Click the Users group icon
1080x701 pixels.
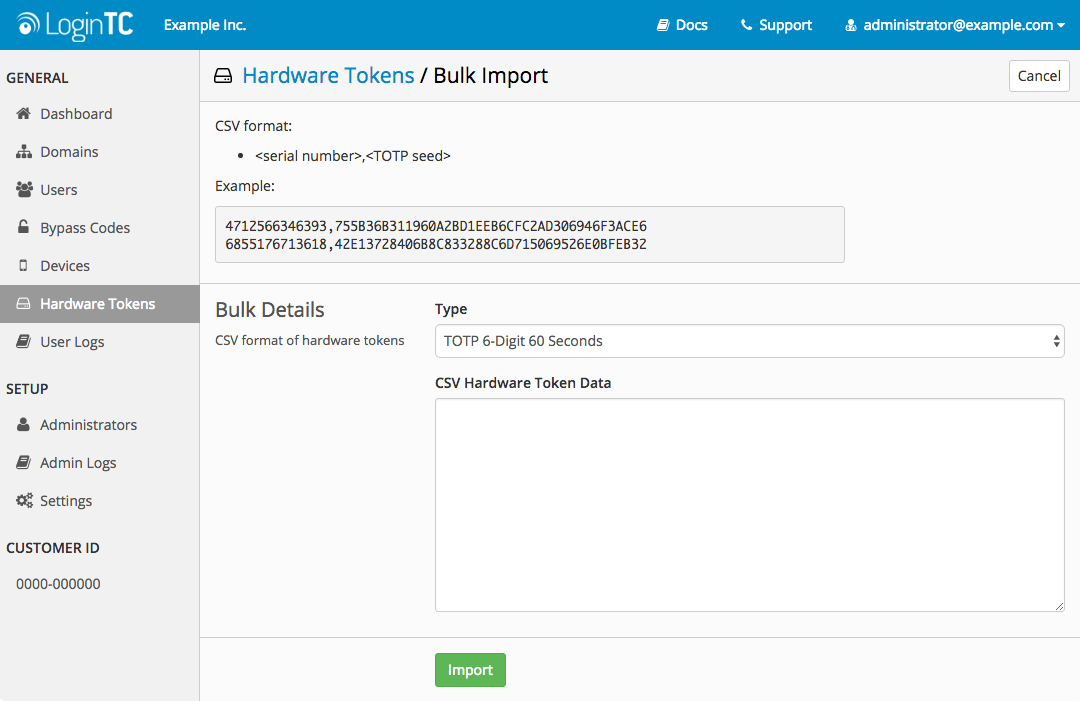click(x=24, y=189)
